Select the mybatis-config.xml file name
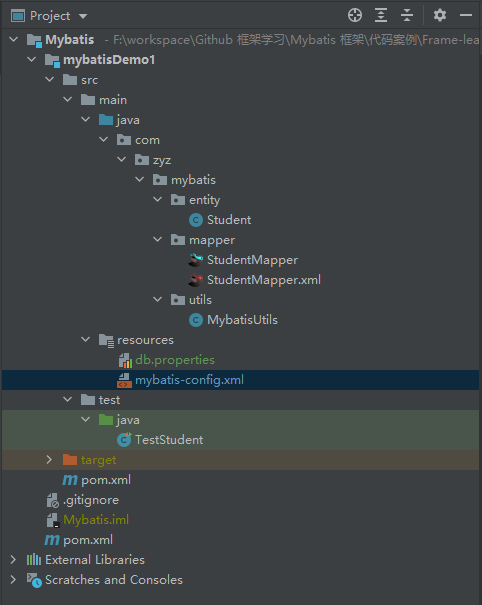This screenshot has height=605, width=482. coord(189,380)
